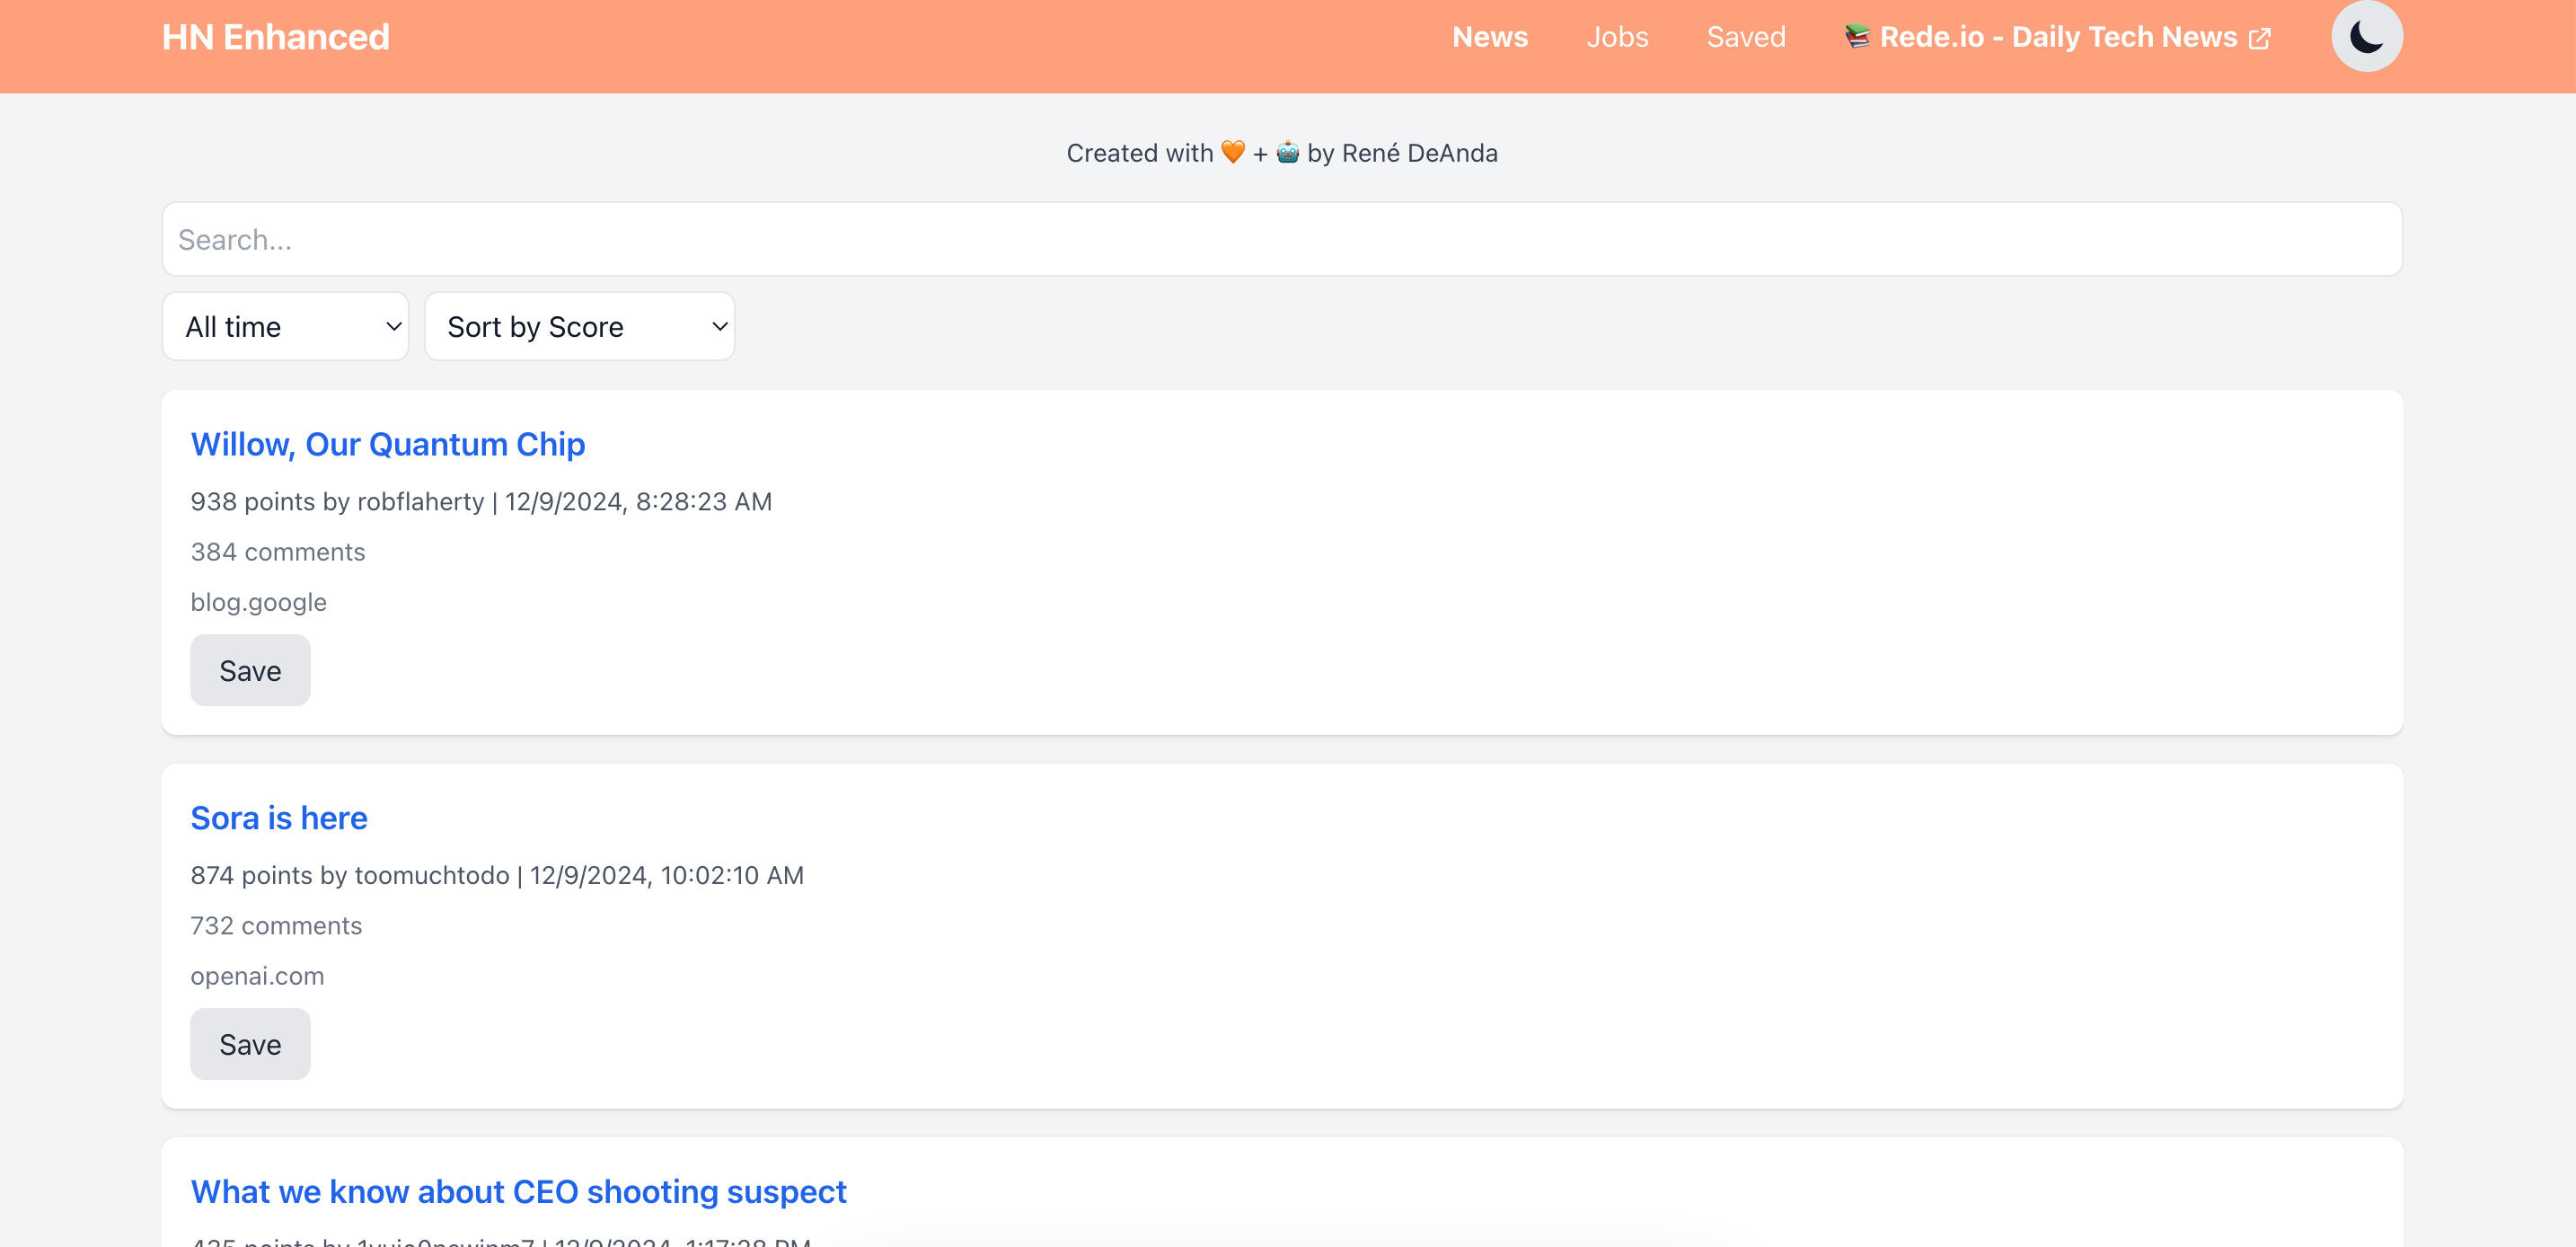This screenshot has height=1247, width=2576.
Task: Open the Sora is here story
Action: 279,818
